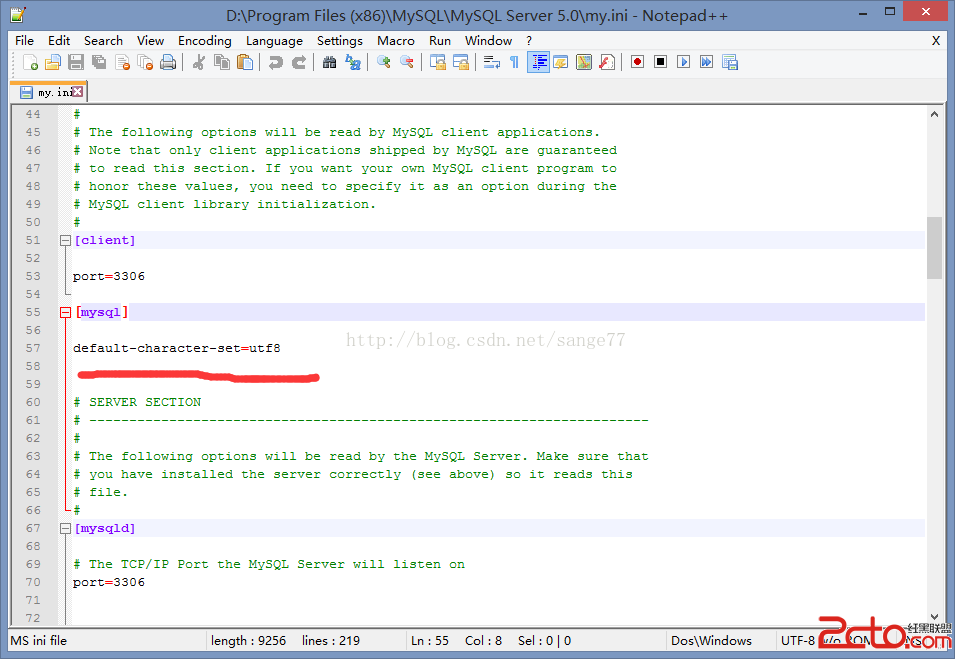Viewport: 955px width, 659px height.
Task: Open the Edit menu
Action: (59, 41)
